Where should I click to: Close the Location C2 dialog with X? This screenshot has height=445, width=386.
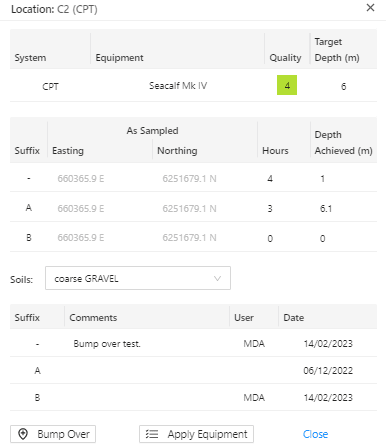click(x=370, y=8)
